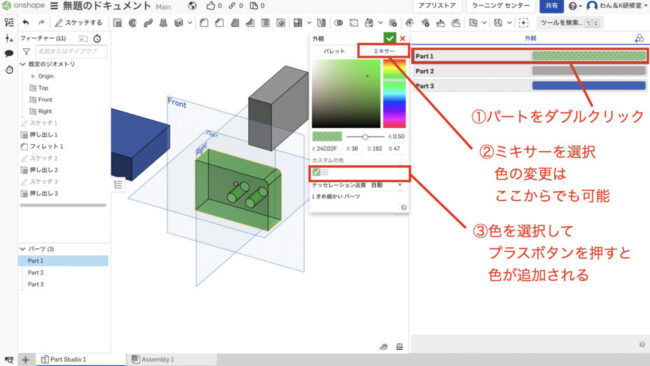Click the green checkmark to confirm appearance
This screenshot has height=366, width=650.
click(389, 38)
